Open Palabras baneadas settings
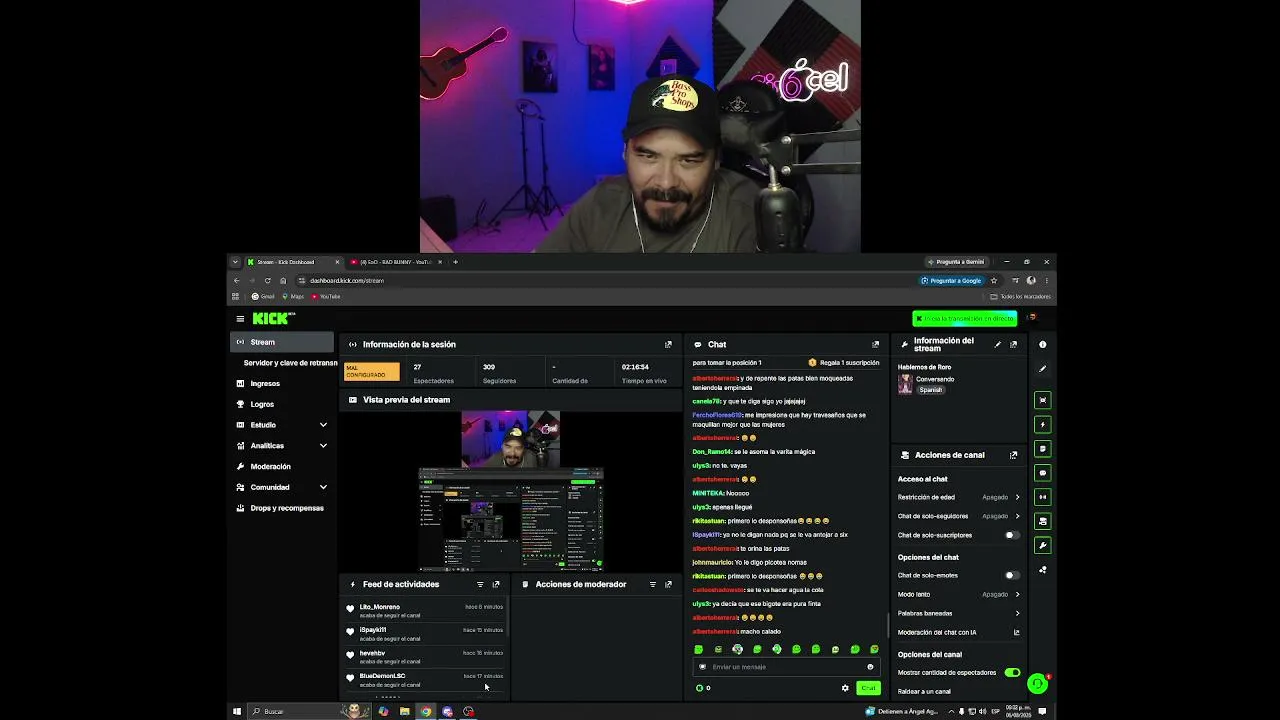 click(959, 613)
